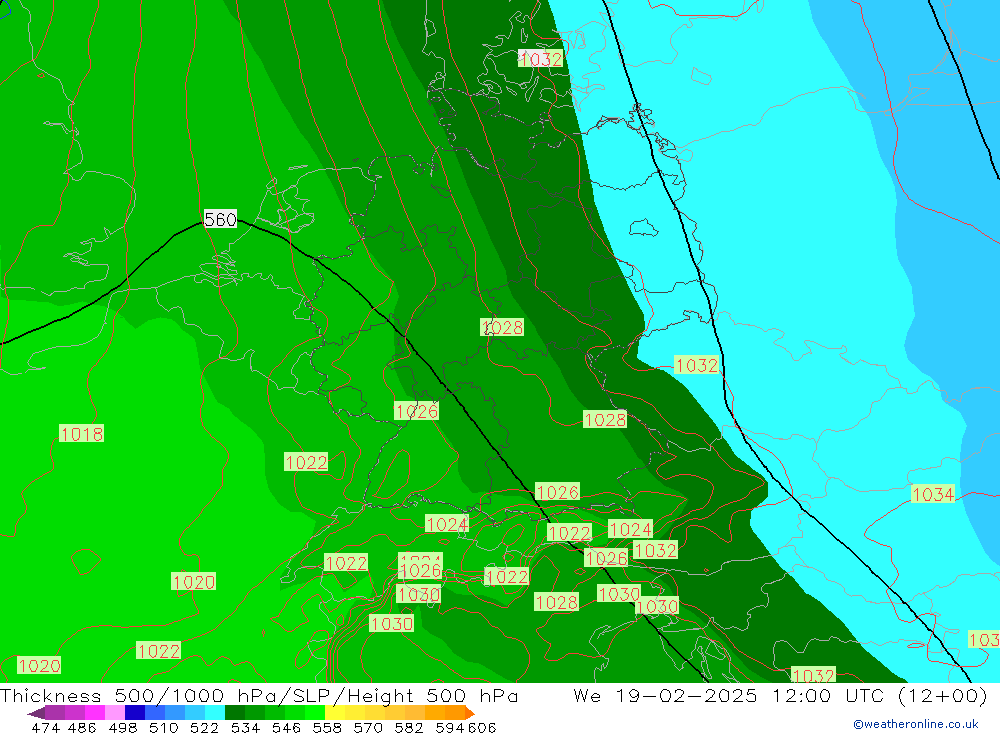Pick the magenta legend swatch
This screenshot has width=1000, height=733.
tap(95, 713)
